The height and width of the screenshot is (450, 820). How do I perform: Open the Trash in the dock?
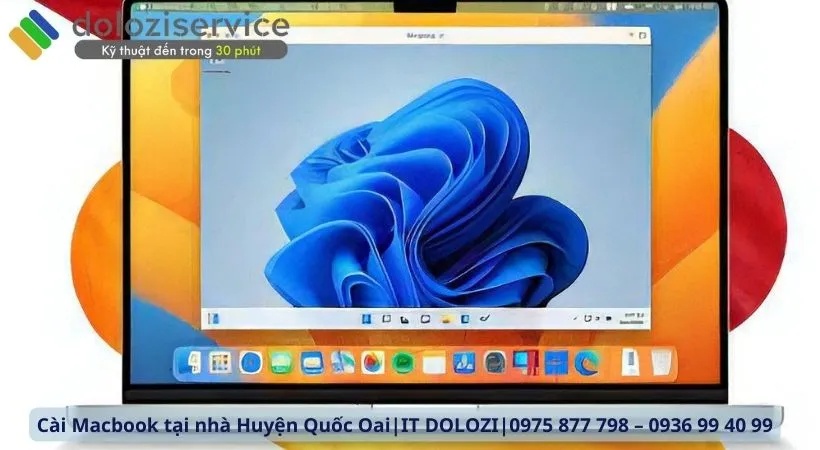661,363
